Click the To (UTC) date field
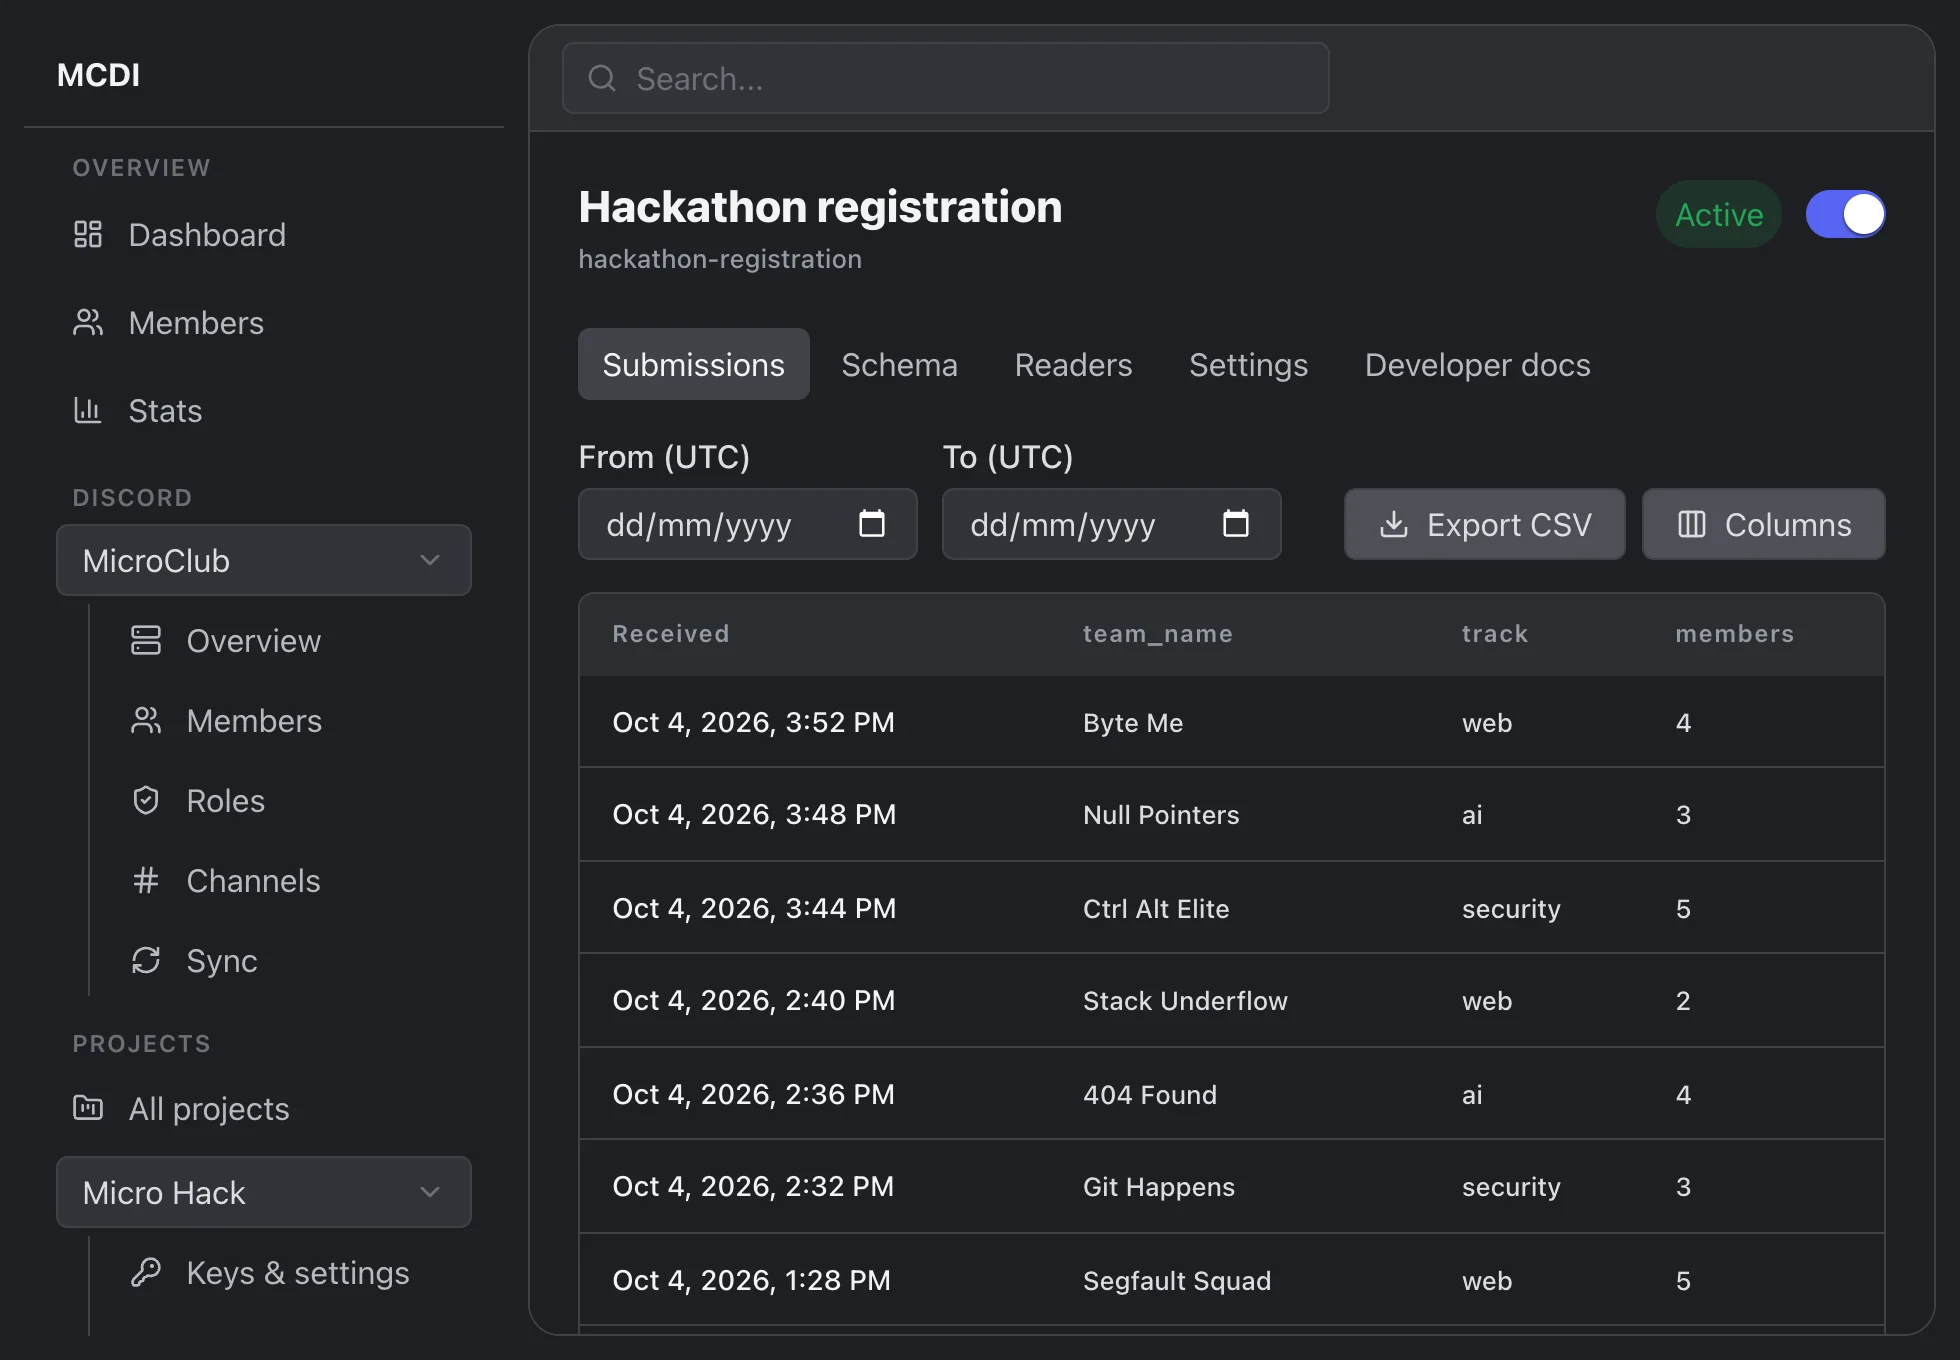 (x=1112, y=524)
